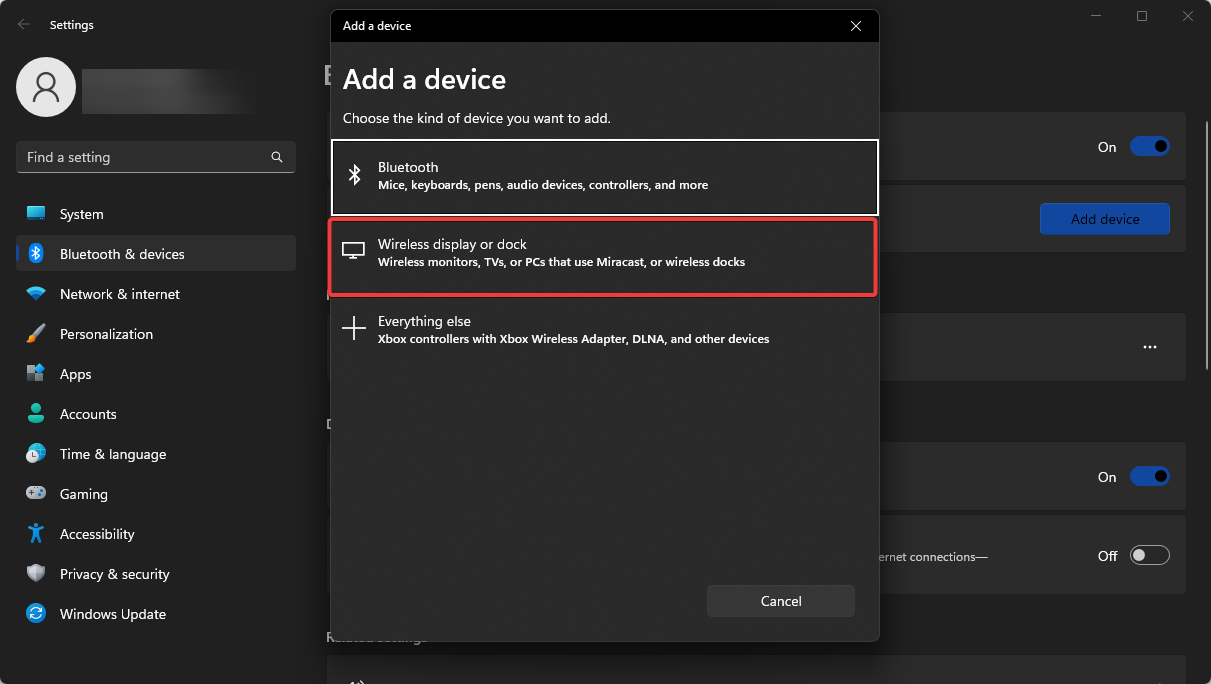Viewport: 1211px width, 684px height.
Task: Click the Gaming controller icon
Action: point(36,494)
